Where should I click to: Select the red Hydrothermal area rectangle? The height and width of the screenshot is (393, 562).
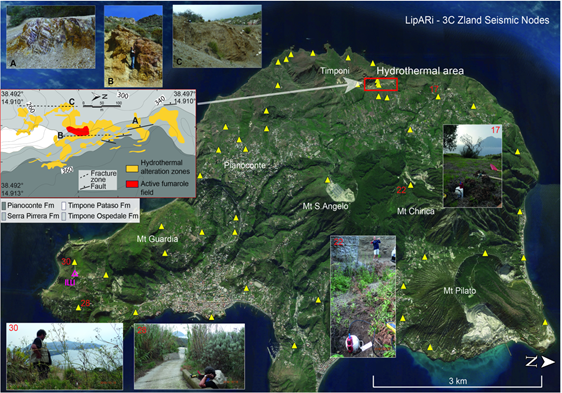[381, 84]
